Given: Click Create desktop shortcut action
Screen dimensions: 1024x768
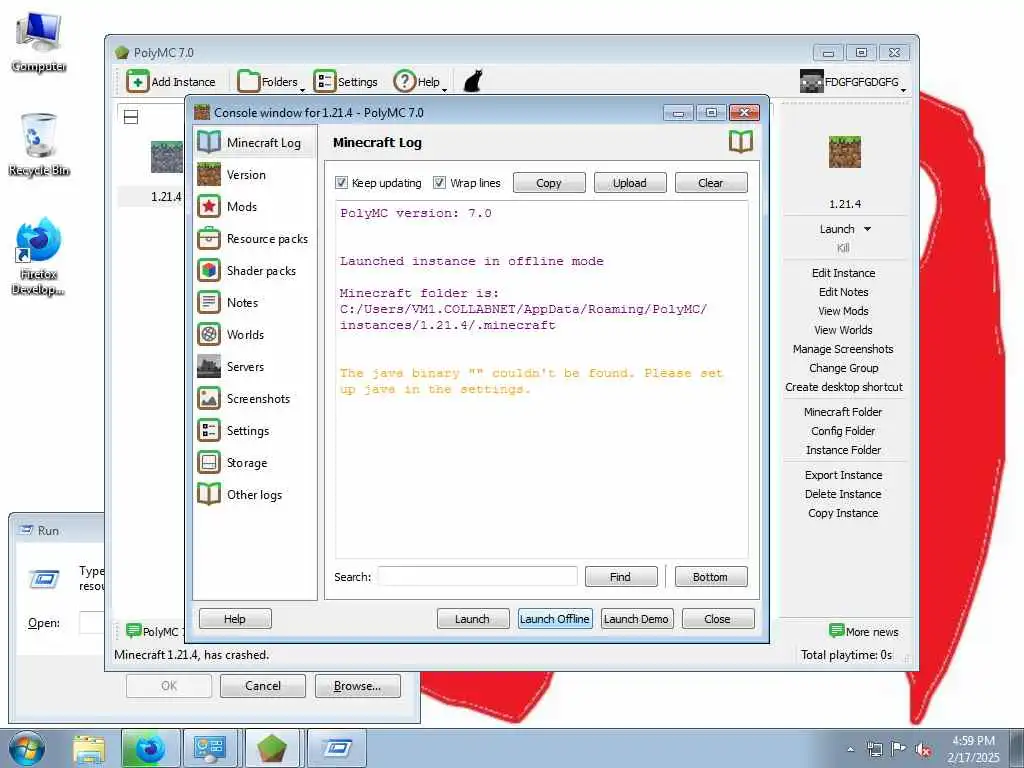Looking at the screenshot, I should (844, 387).
